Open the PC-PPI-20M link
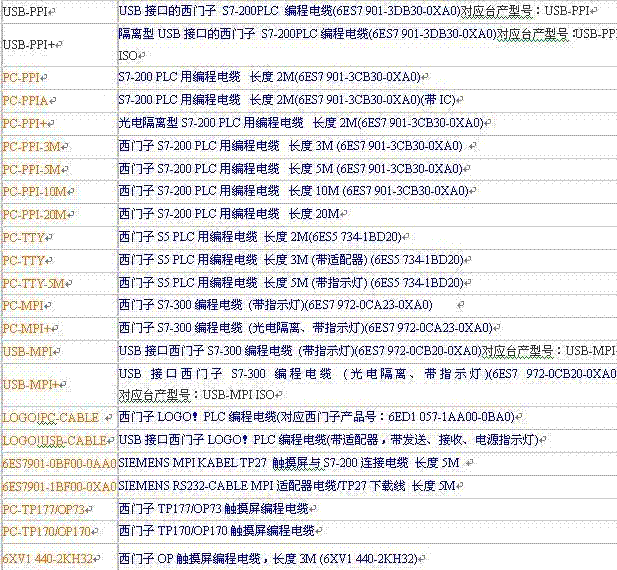617x570 pixels. (x=36, y=214)
